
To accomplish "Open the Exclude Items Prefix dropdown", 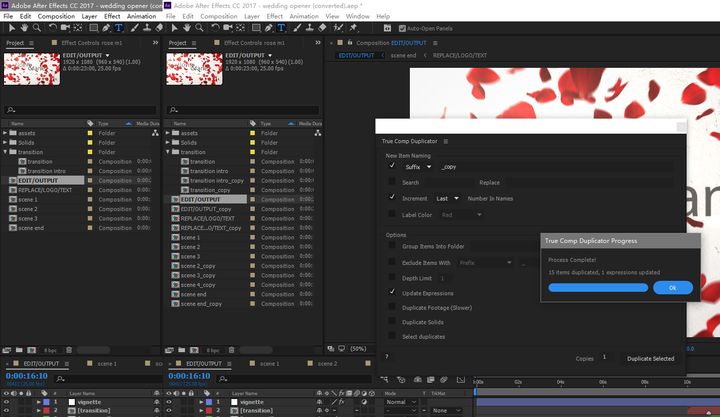I will tap(485, 263).
